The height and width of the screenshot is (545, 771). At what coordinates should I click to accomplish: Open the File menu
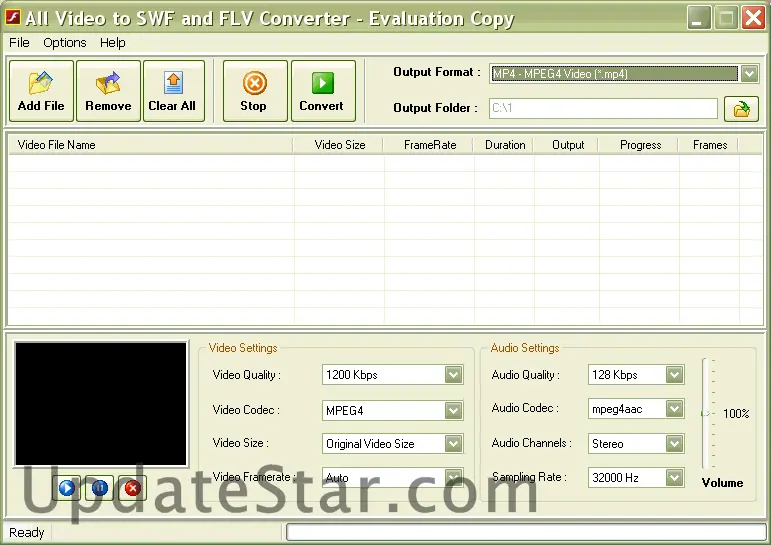point(19,43)
